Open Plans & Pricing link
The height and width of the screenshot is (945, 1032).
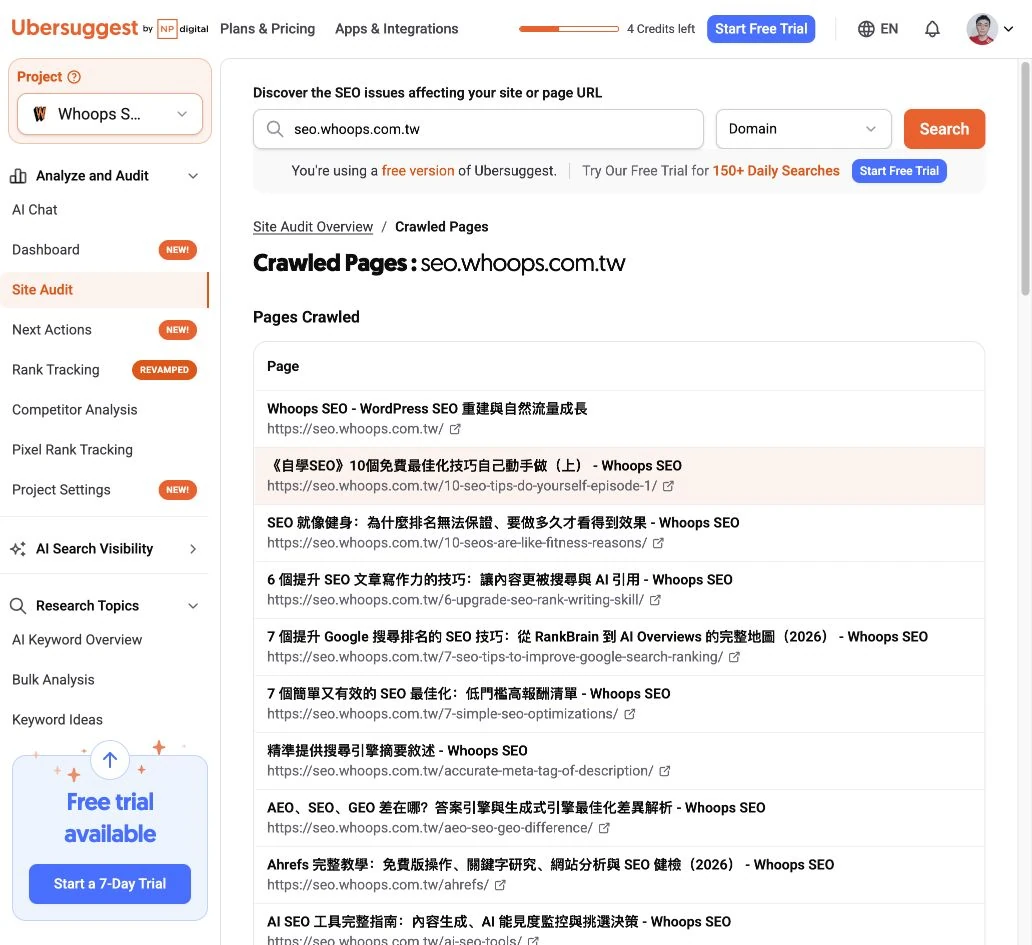click(x=267, y=29)
